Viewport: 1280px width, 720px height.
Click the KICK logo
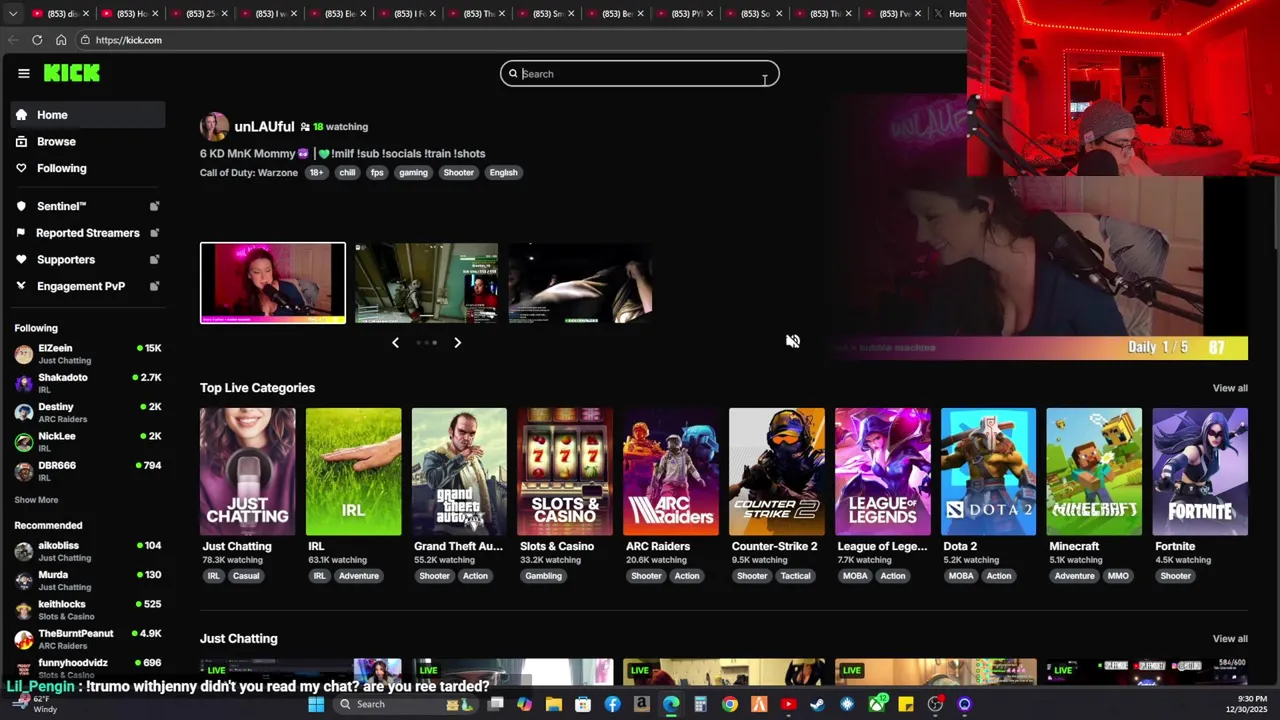71,73
